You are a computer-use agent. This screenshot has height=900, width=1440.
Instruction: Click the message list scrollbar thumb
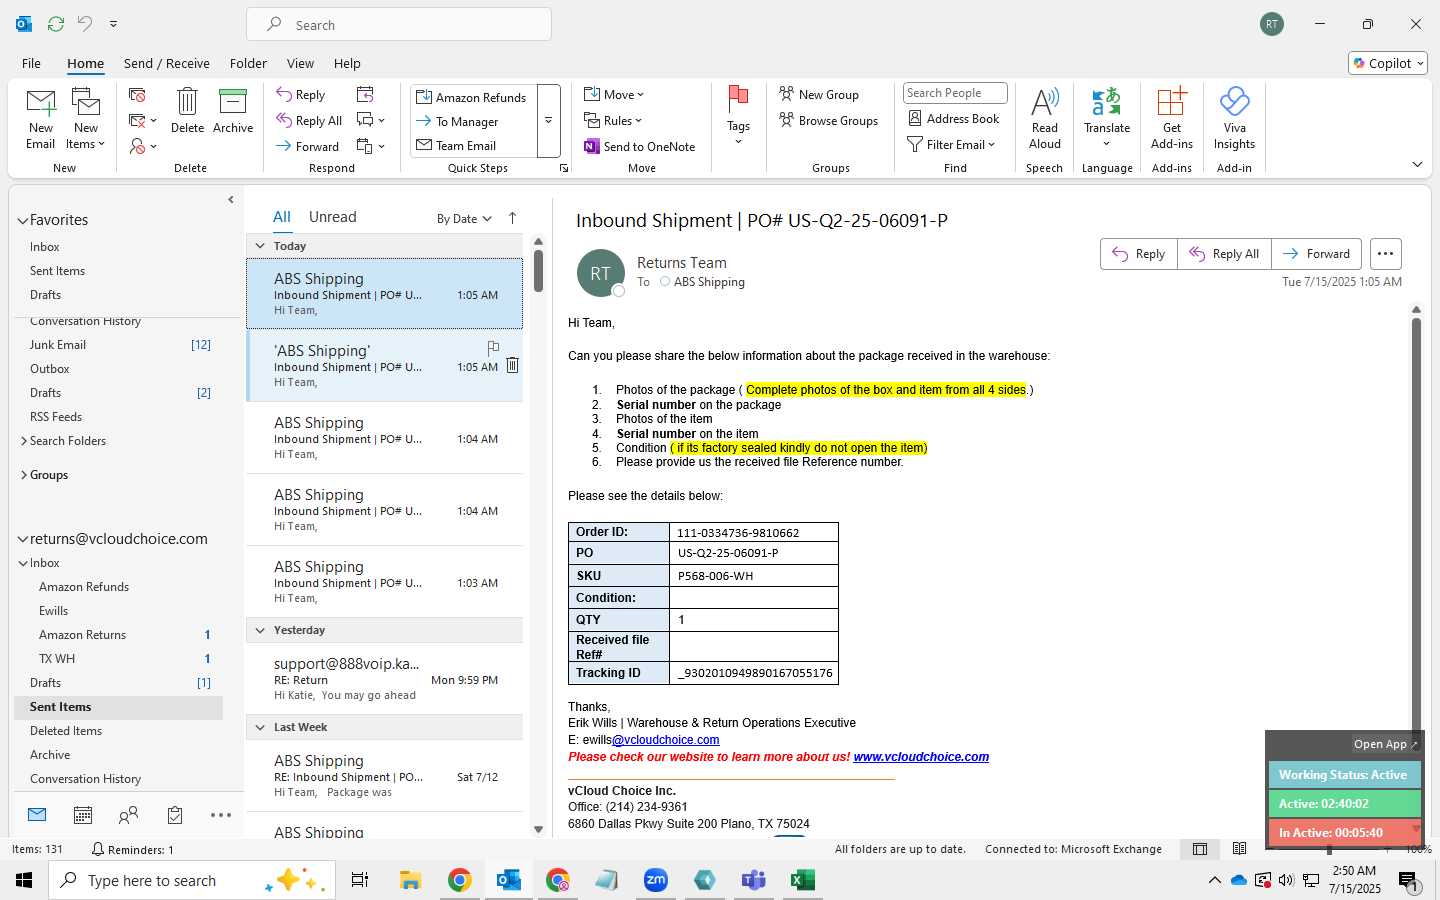click(x=538, y=270)
